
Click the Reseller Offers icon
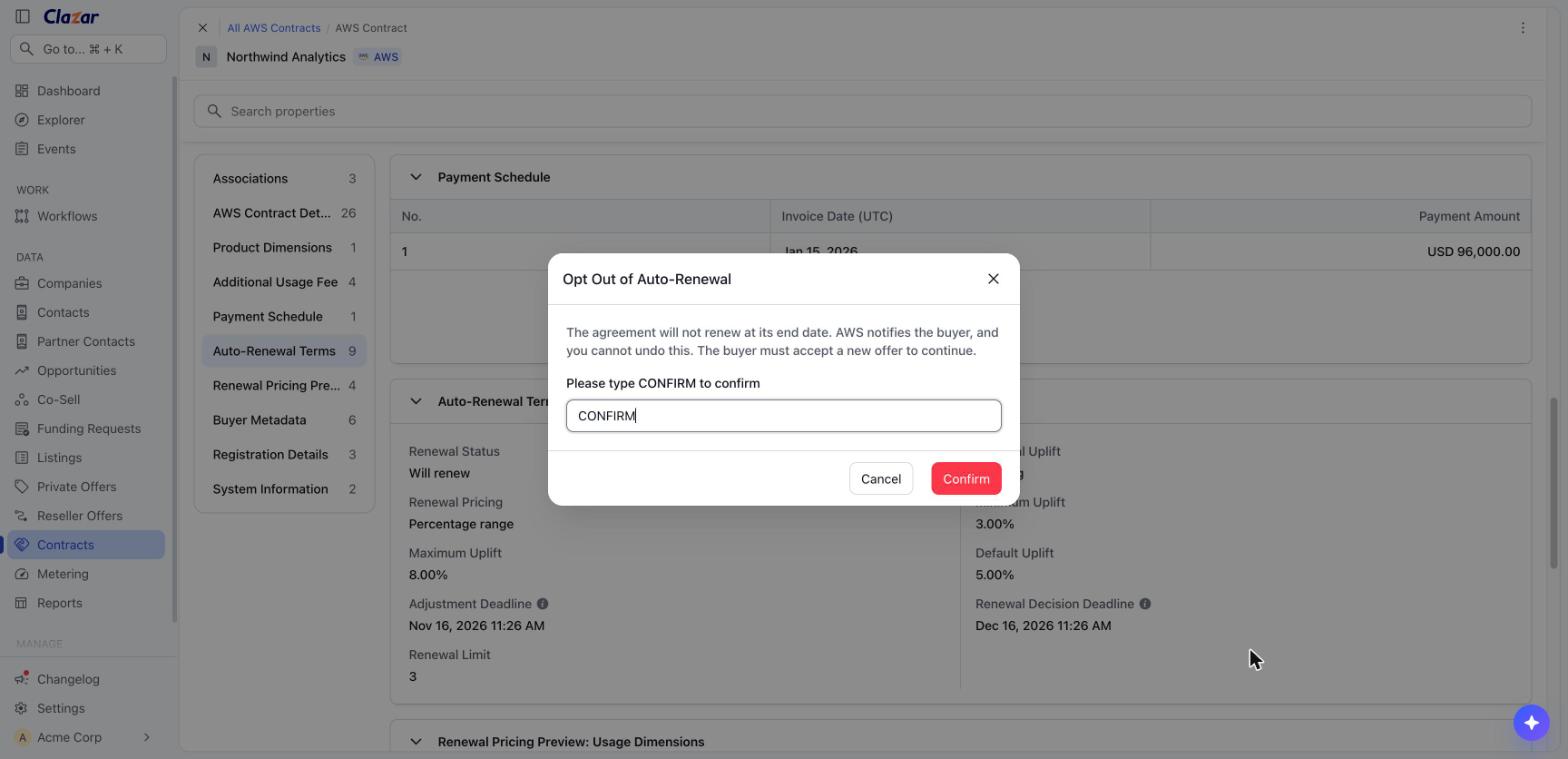pyautogui.click(x=22, y=515)
